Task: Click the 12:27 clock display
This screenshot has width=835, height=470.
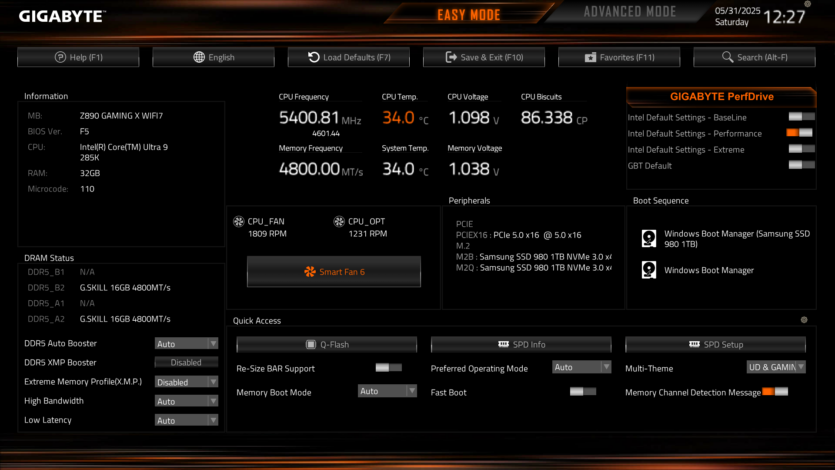Action: [784, 17]
